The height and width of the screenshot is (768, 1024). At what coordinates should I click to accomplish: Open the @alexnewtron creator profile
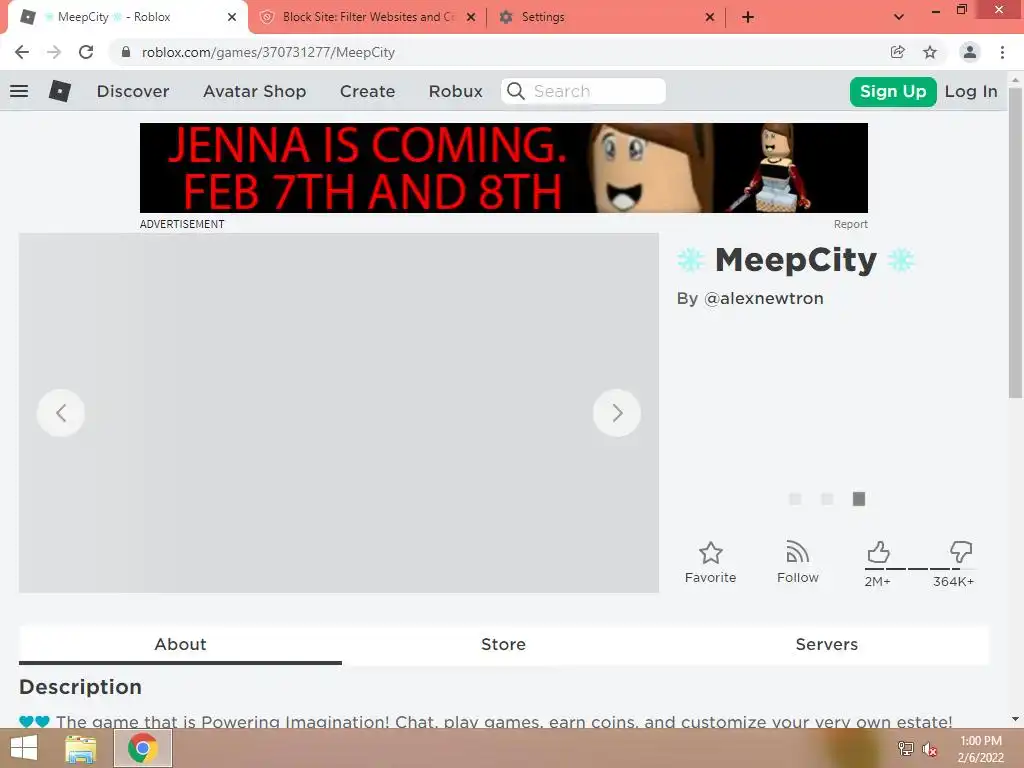764,298
